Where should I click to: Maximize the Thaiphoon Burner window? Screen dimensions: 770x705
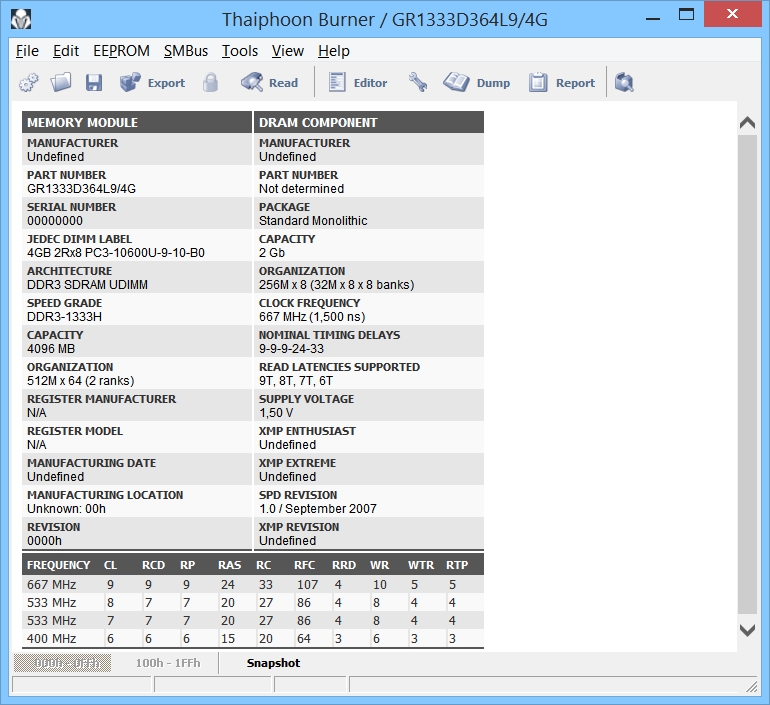click(x=686, y=15)
